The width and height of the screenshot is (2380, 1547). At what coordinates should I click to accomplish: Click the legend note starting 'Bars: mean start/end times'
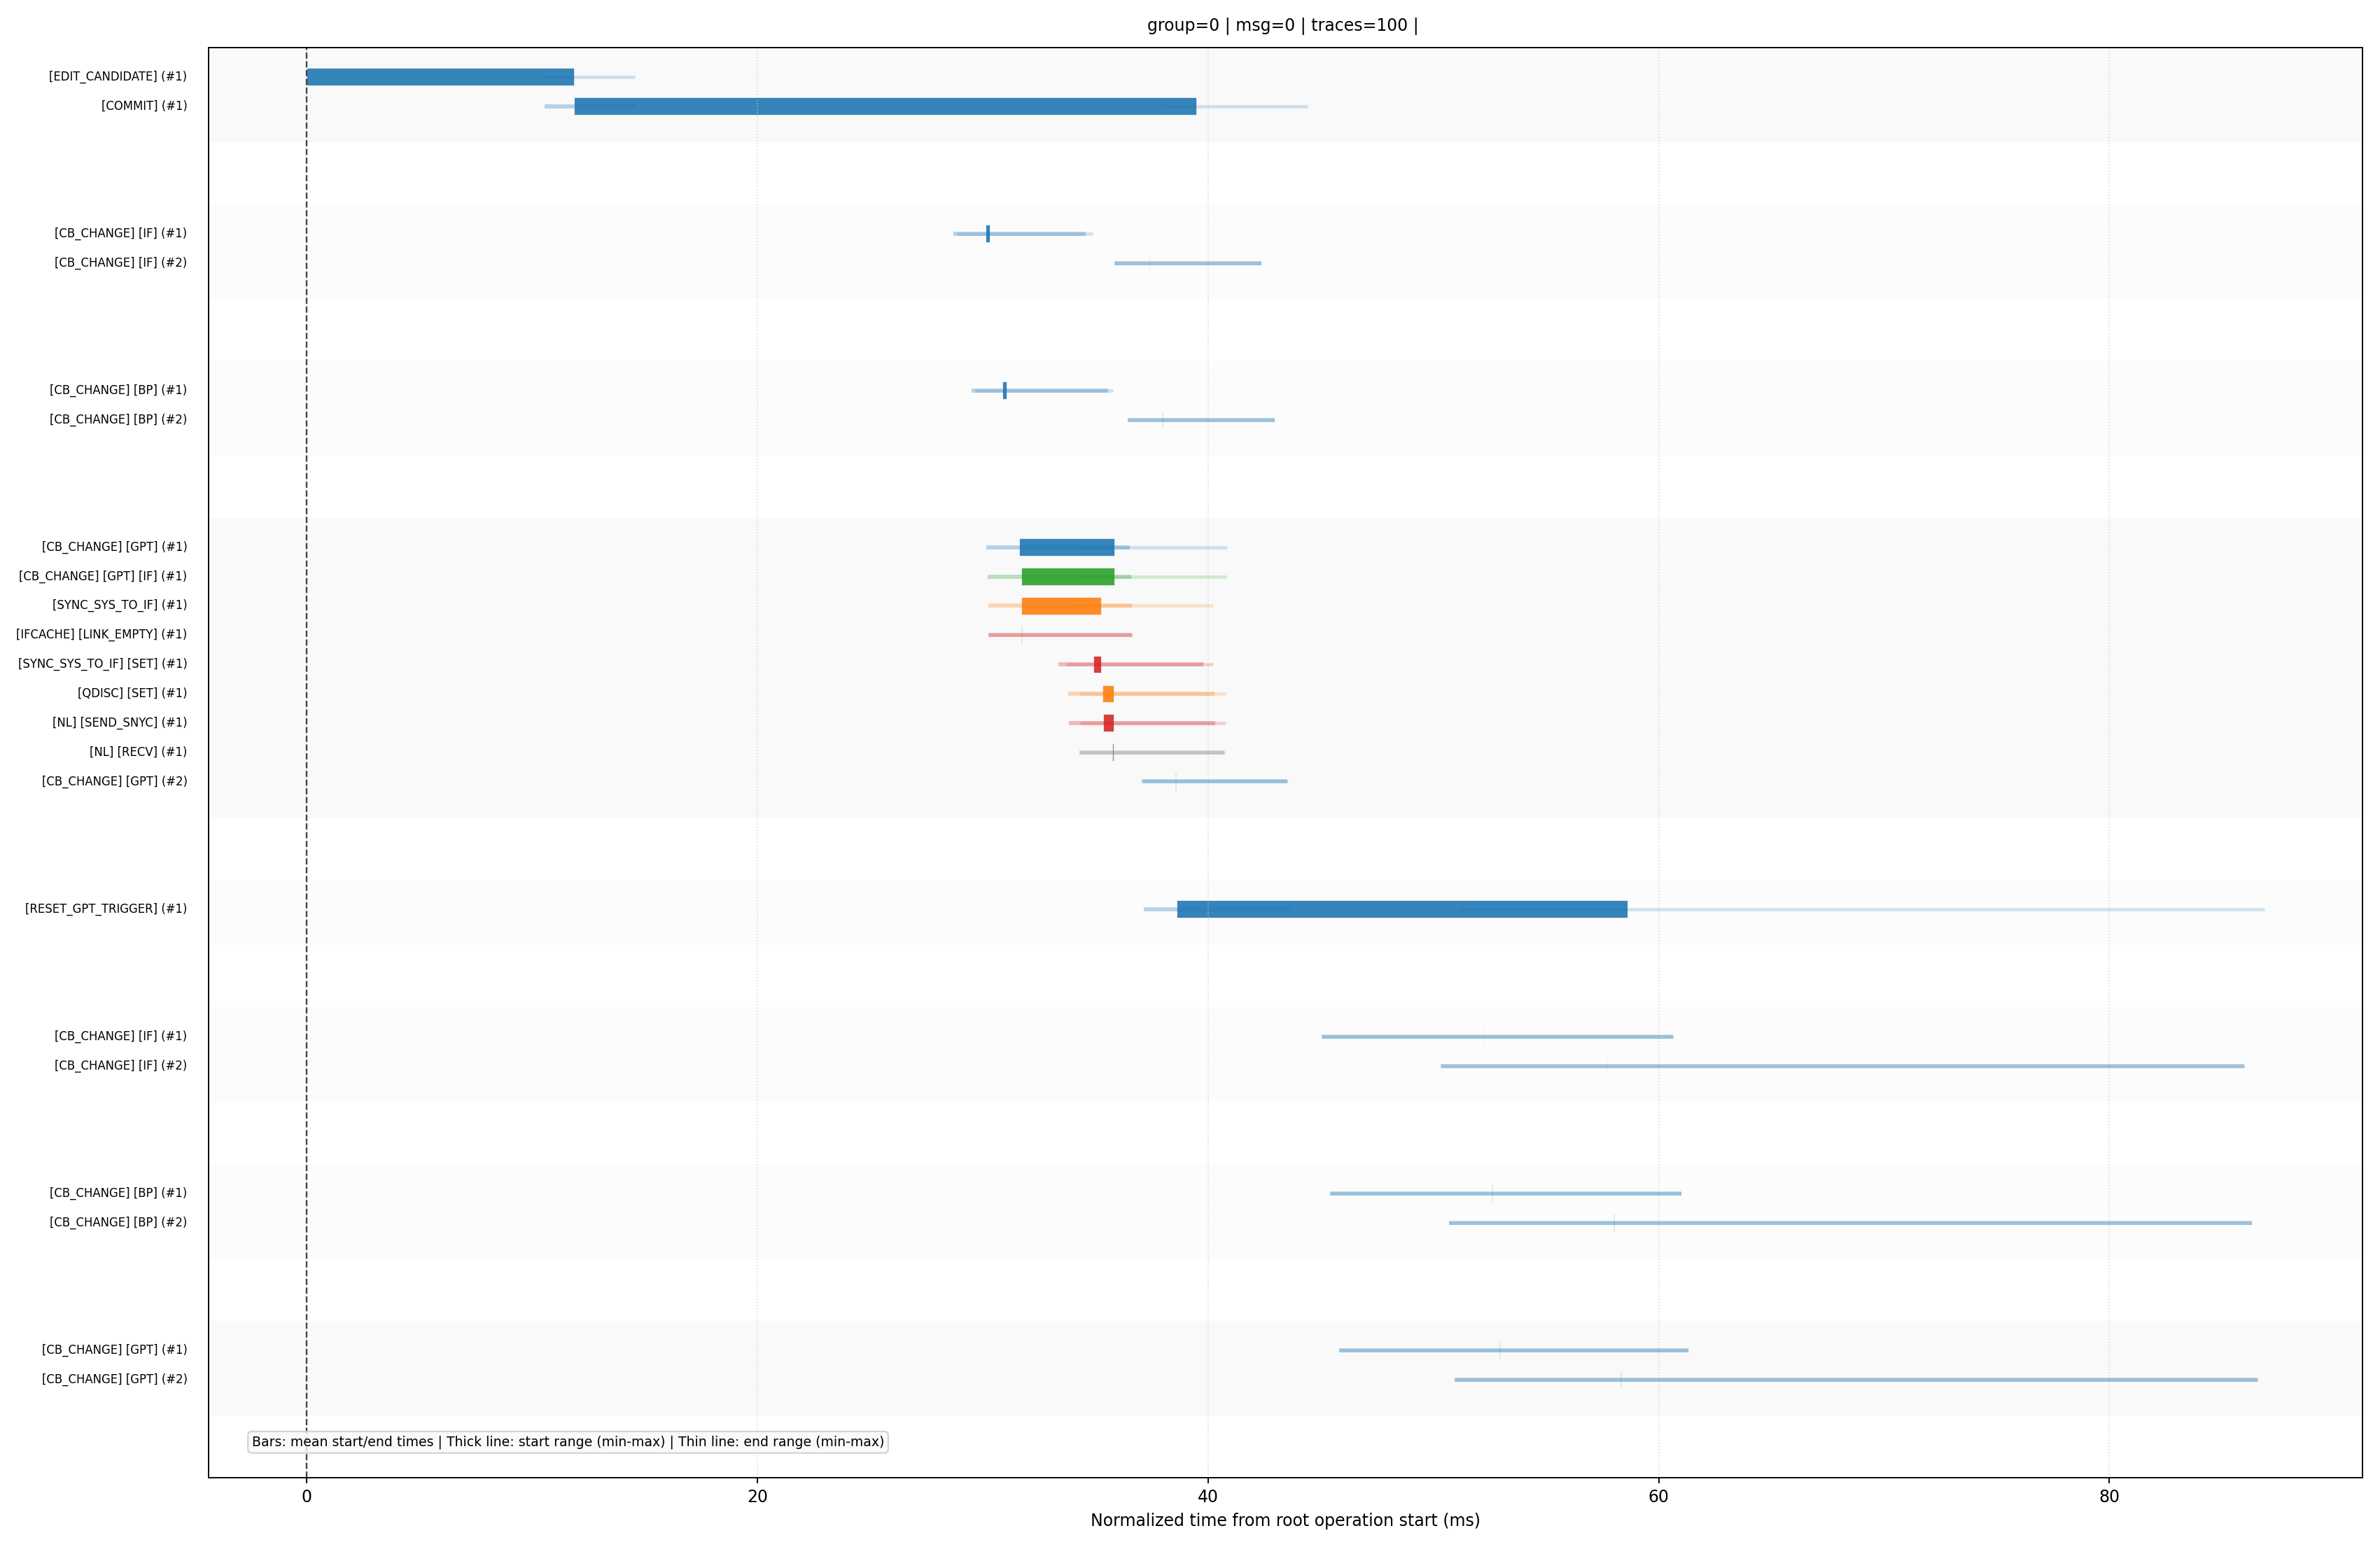pyautogui.click(x=568, y=1442)
